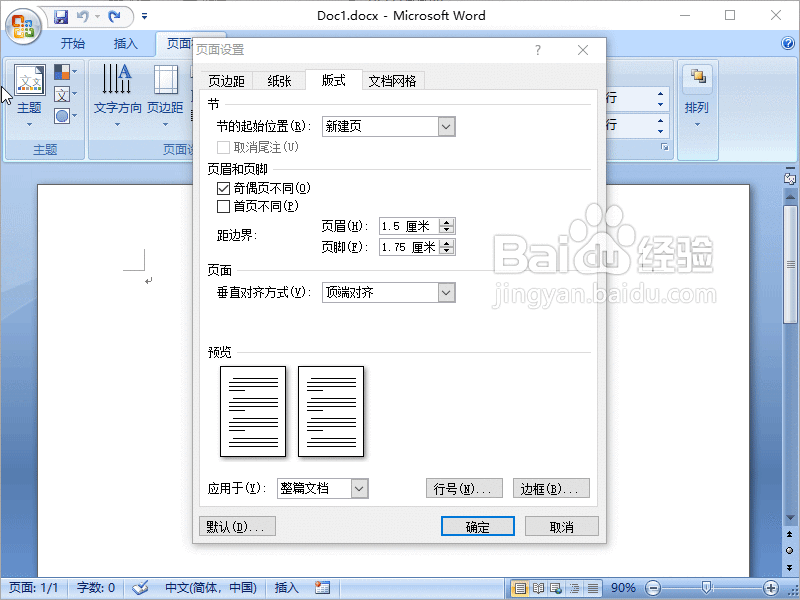Click the macro recording icon in status bar
Screen dimensions: 800x600
[322, 587]
